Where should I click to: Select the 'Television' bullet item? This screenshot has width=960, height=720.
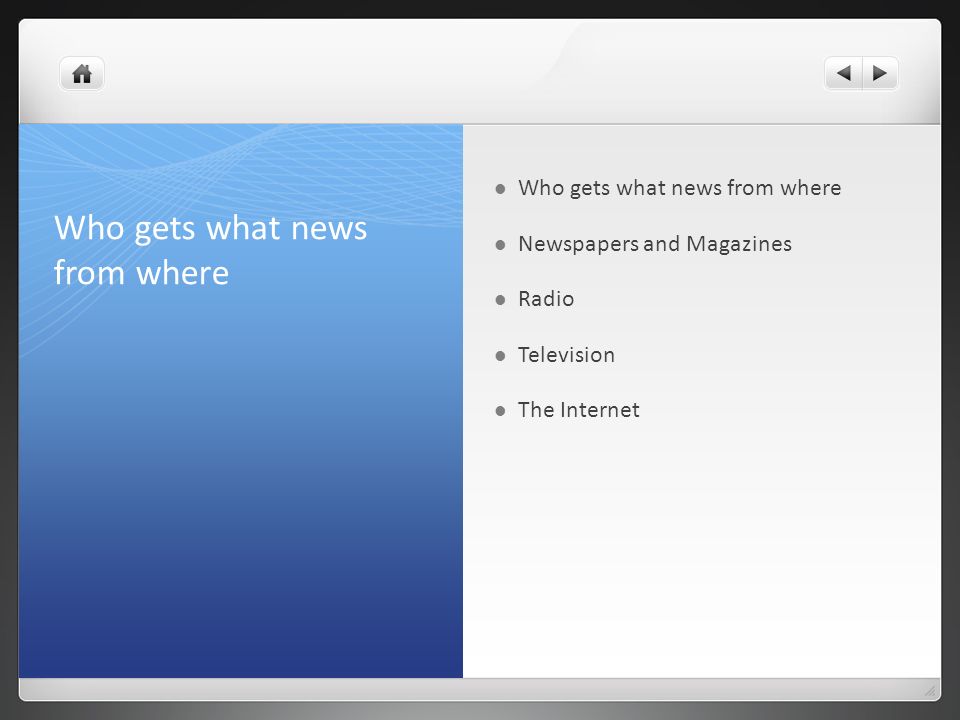(x=566, y=354)
